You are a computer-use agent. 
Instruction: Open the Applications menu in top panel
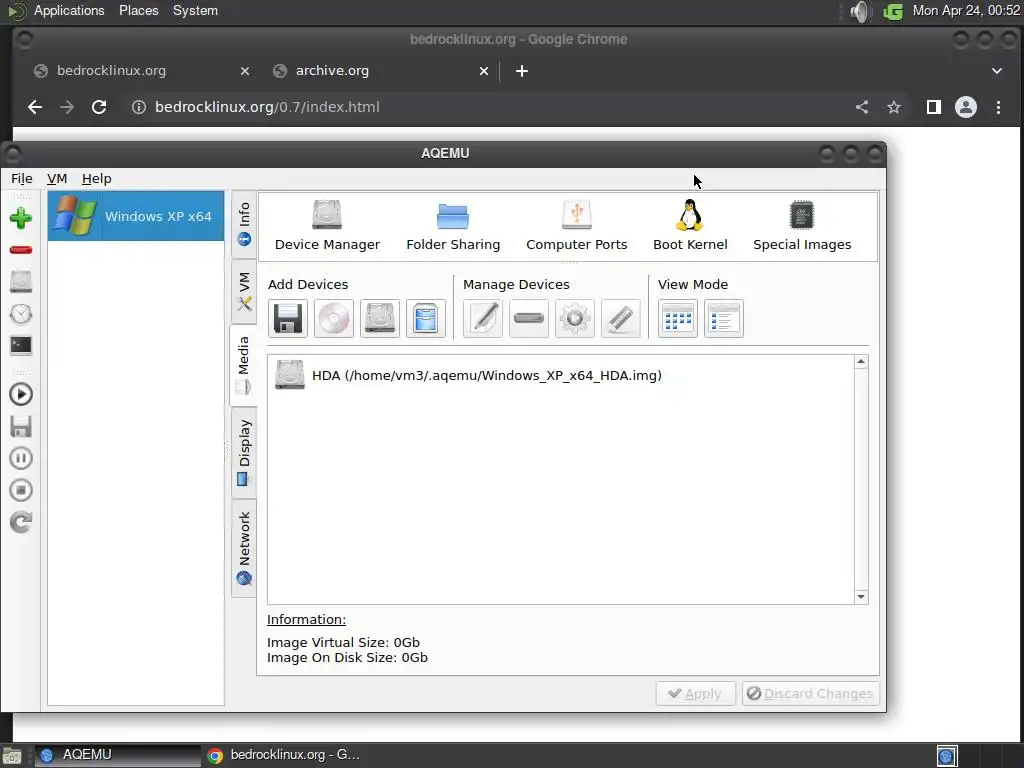pos(69,10)
